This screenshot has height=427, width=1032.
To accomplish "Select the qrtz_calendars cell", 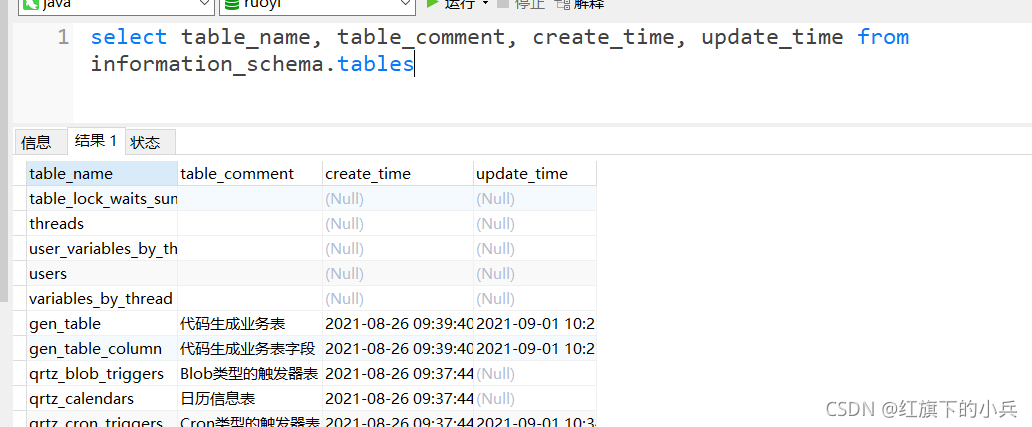I will (x=102, y=399).
